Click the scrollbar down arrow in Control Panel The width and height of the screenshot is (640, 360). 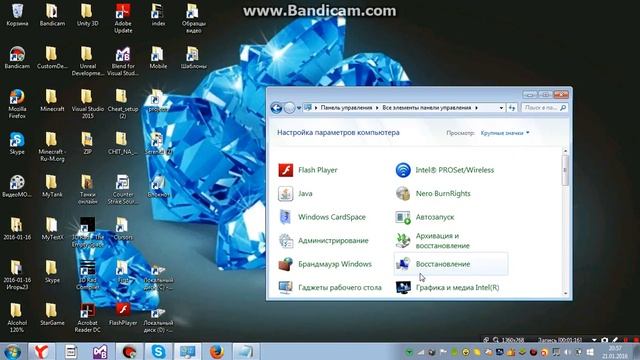point(565,293)
